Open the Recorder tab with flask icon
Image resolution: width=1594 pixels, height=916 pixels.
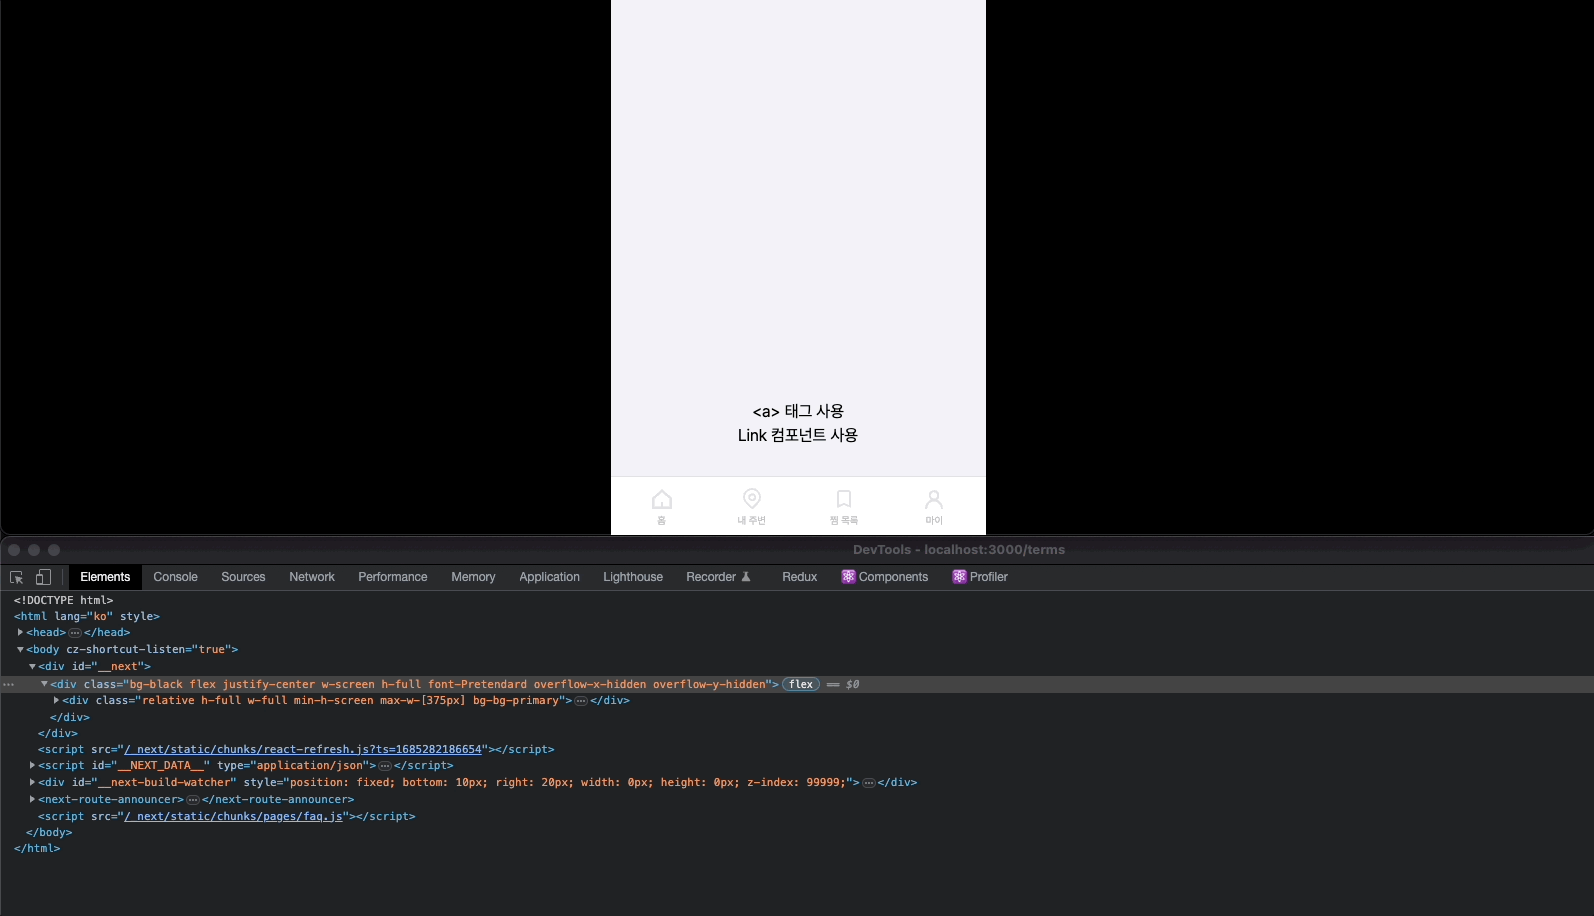[718, 577]
